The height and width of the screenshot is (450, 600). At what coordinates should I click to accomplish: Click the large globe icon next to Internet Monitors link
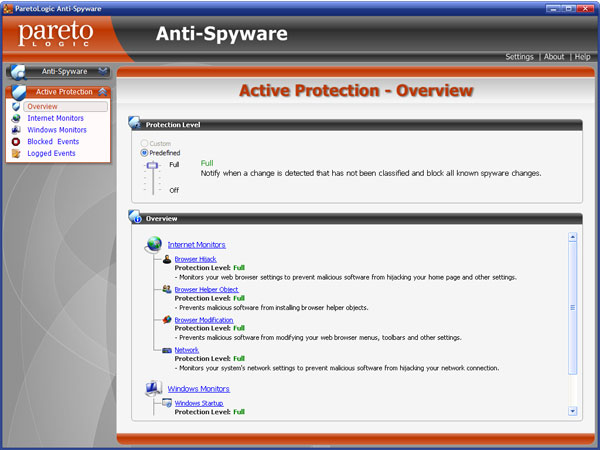153,244
